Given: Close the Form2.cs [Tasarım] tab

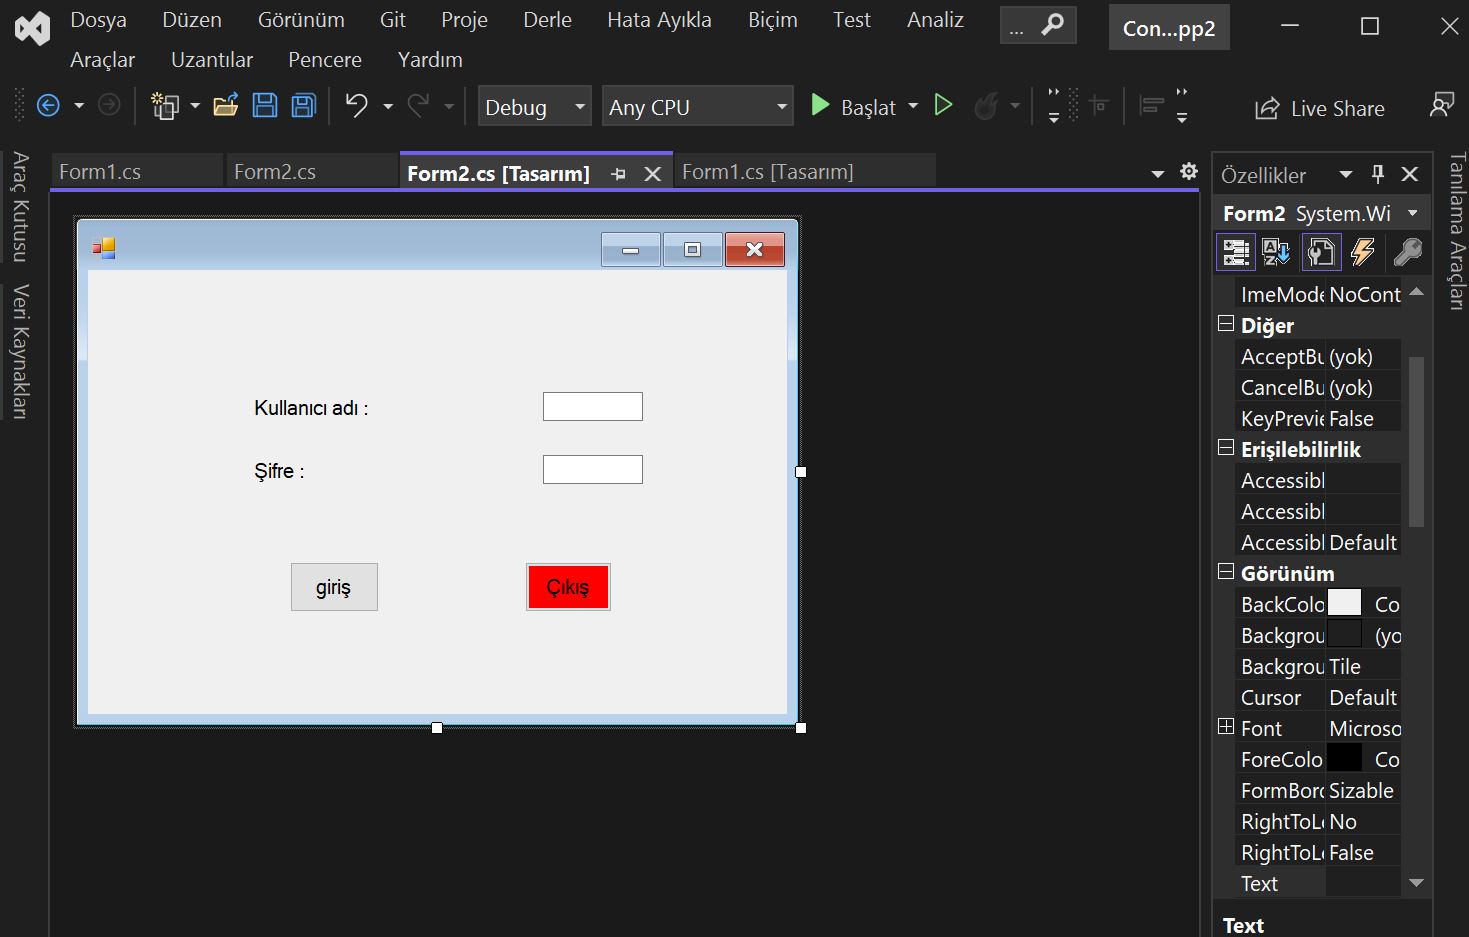Looking at the screenshot, I should click(x=653, y=174).
